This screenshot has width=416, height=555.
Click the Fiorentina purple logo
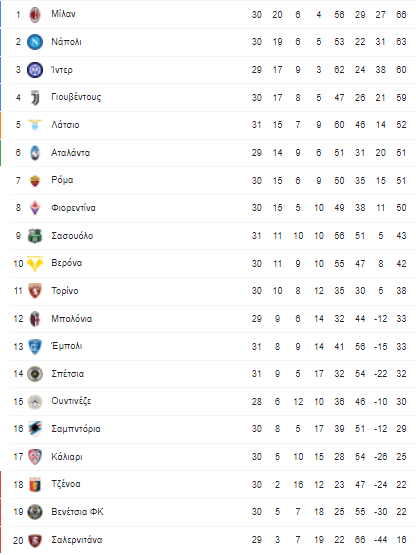[x=35, y=208]
